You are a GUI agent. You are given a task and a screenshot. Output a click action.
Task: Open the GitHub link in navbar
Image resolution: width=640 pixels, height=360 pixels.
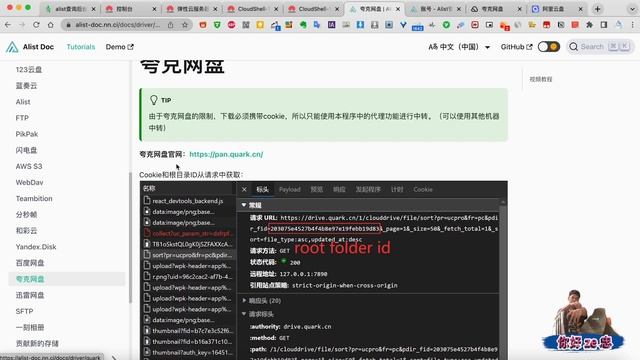pyautogui.click(x=516, y=47)
